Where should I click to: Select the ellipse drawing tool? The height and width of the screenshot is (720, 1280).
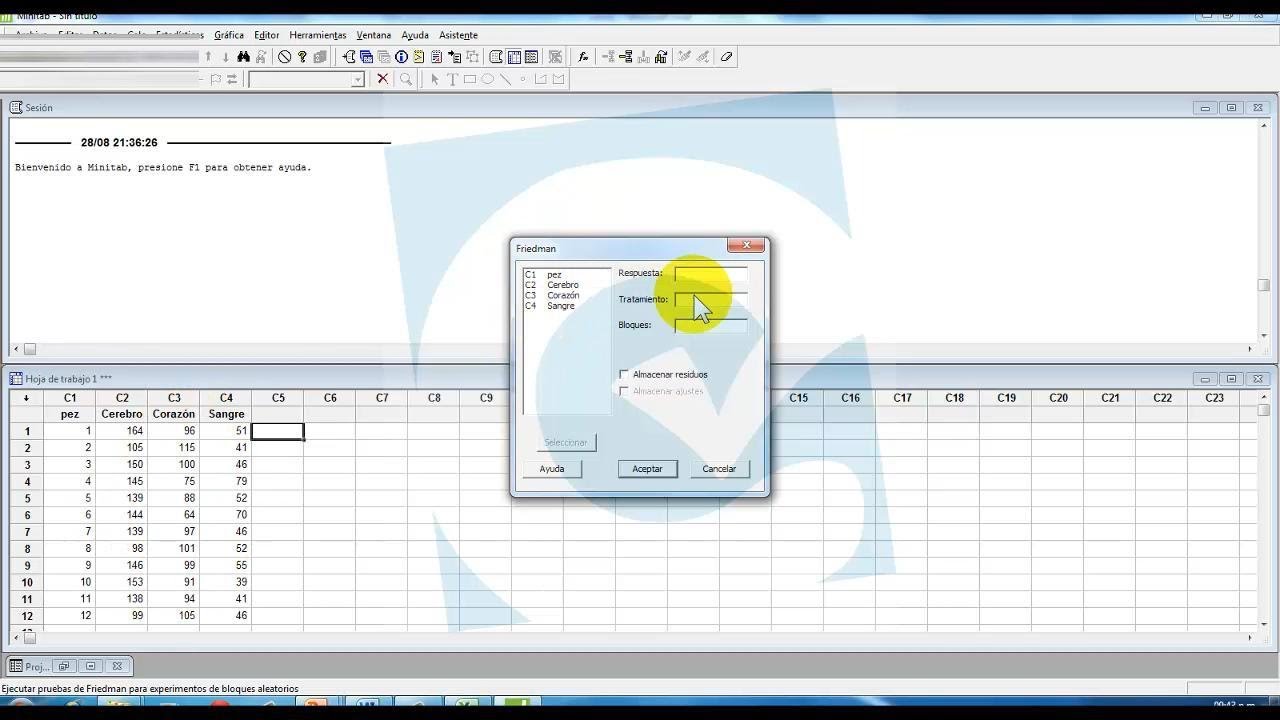click(487, 79)
